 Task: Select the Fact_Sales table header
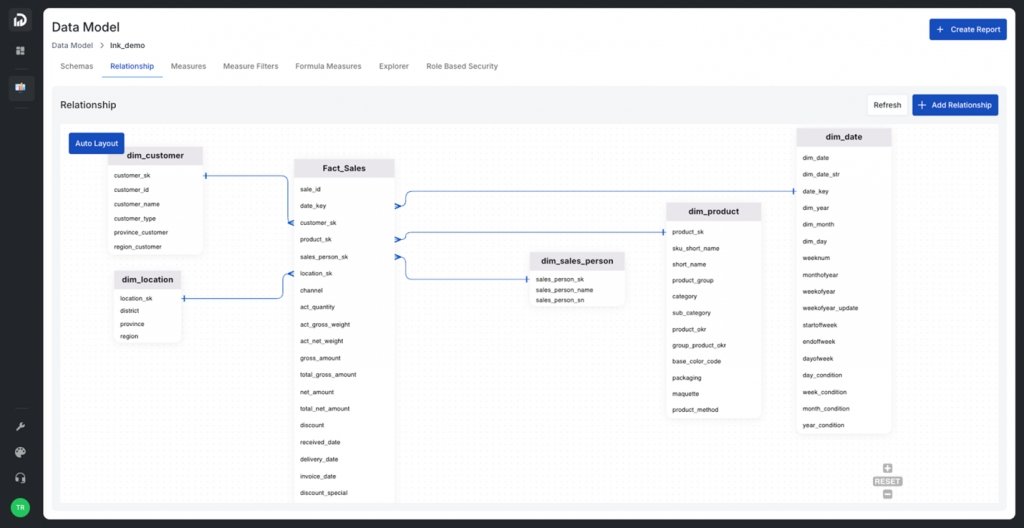[344, 168]
